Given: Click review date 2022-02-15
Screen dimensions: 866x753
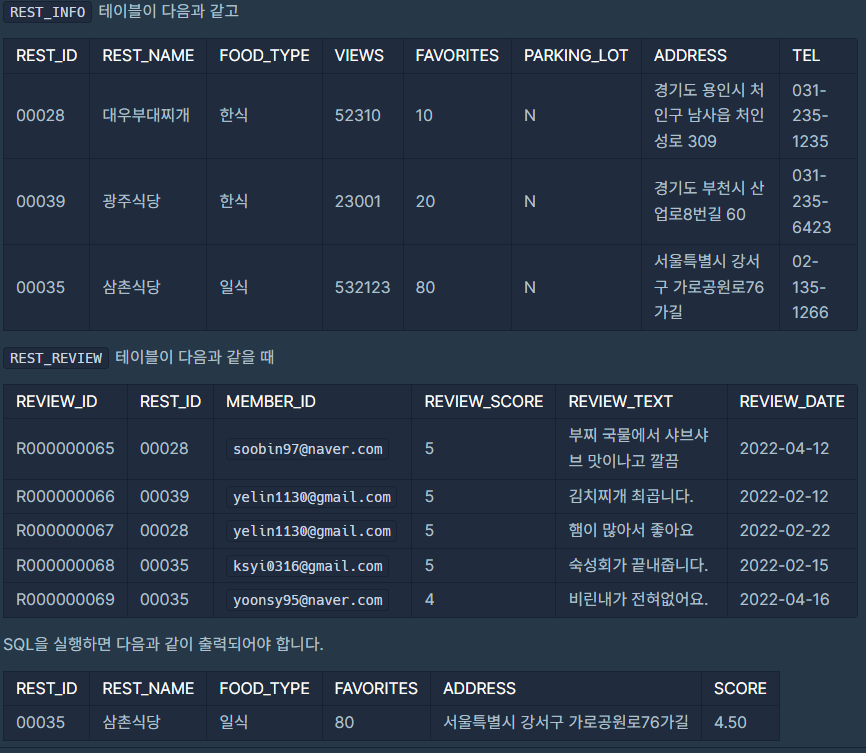Looking at the screenshot, I should tap(784, 566).
